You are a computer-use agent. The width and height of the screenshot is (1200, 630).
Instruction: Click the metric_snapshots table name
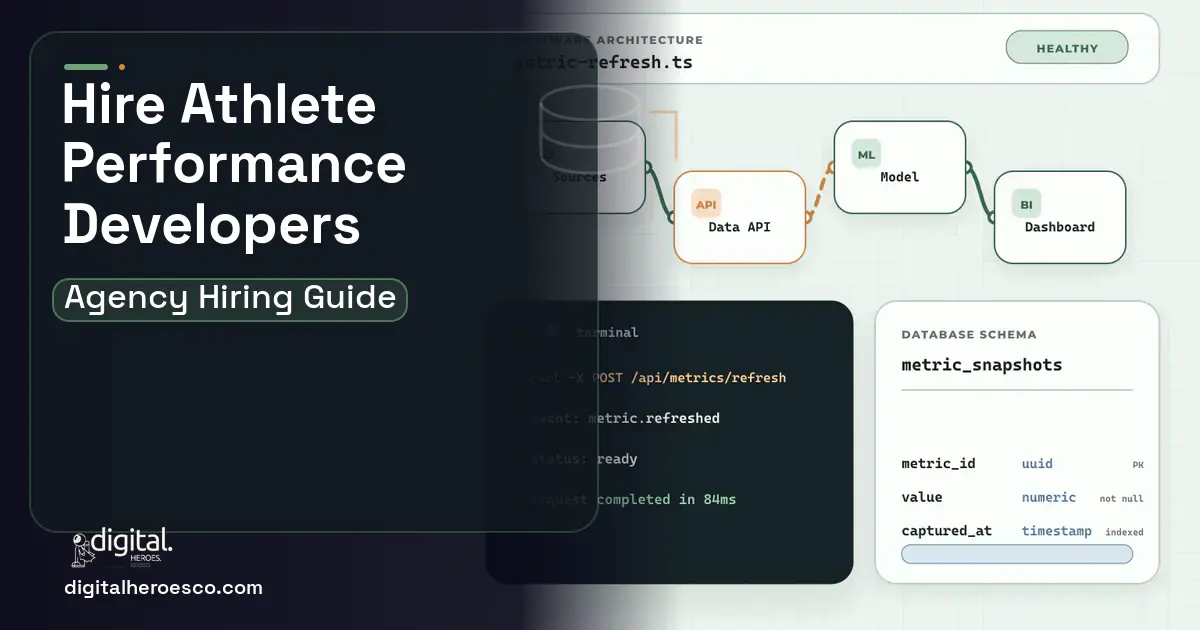(982, 365)
